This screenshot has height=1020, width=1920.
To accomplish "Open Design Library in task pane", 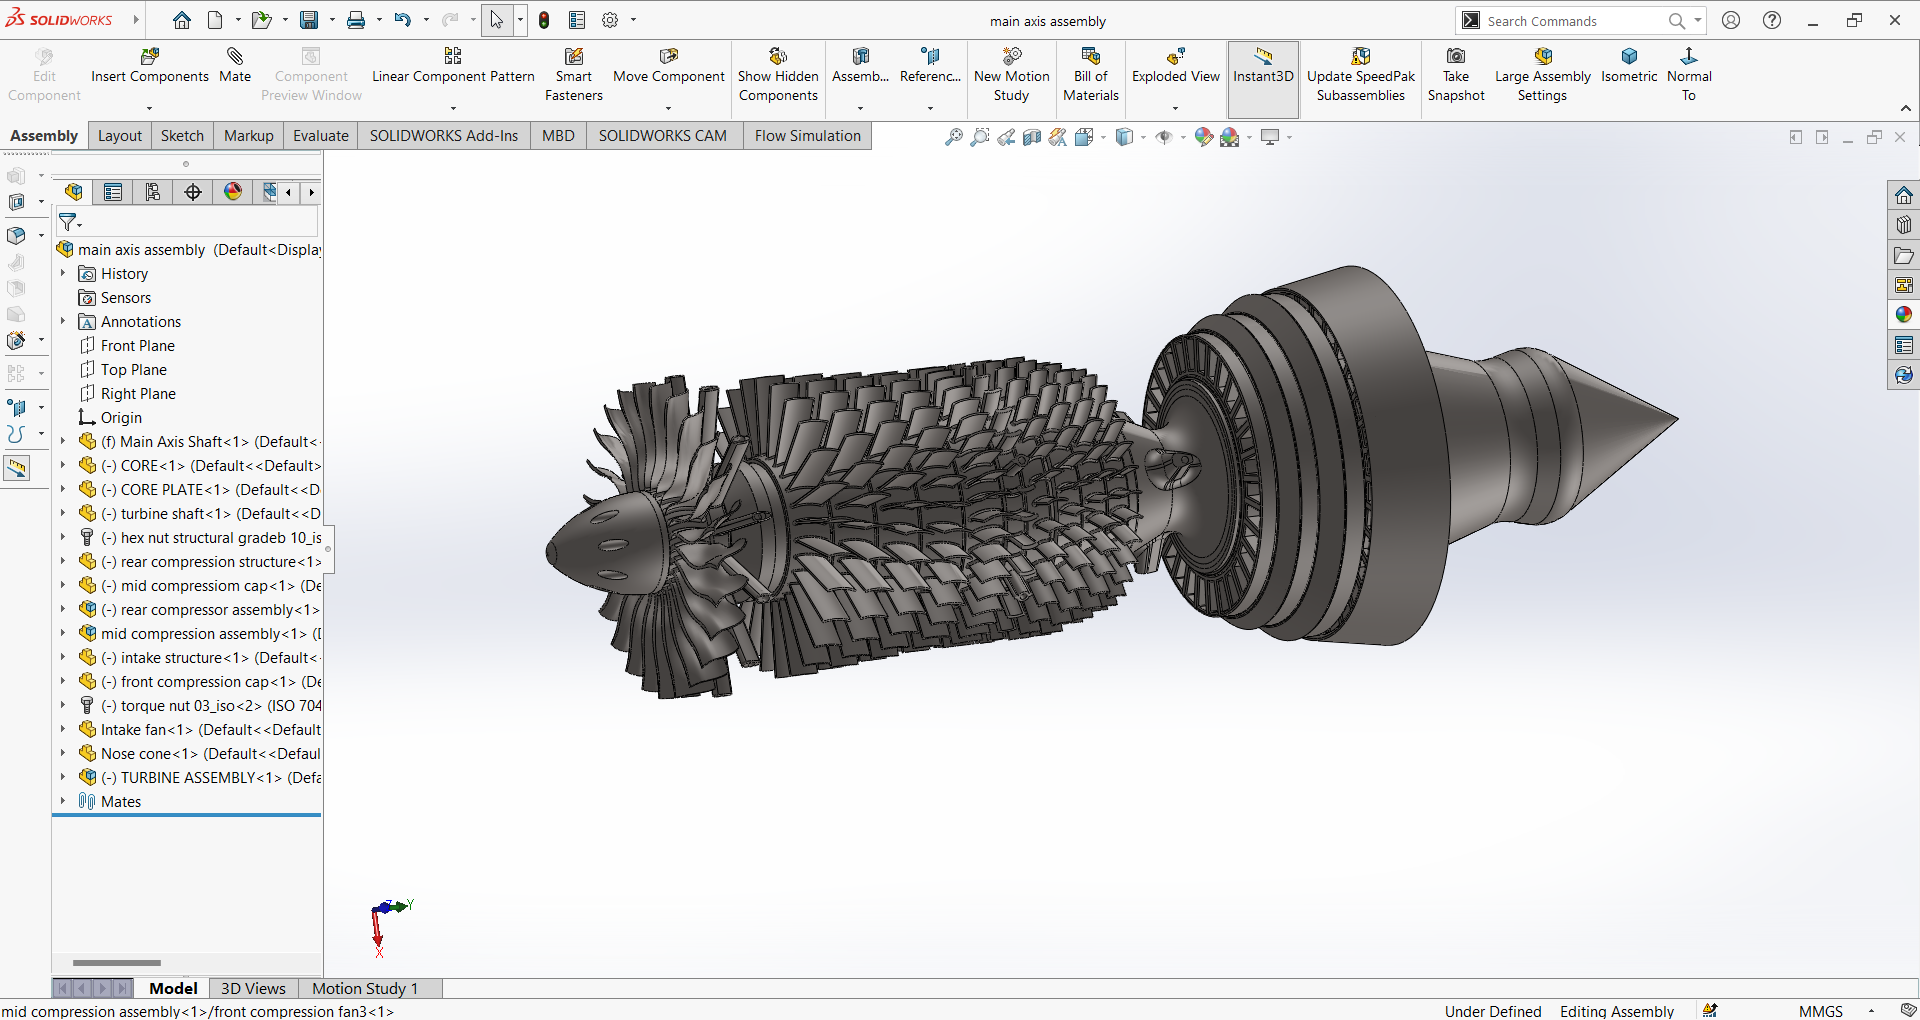I will click(x=1904, y=225).
